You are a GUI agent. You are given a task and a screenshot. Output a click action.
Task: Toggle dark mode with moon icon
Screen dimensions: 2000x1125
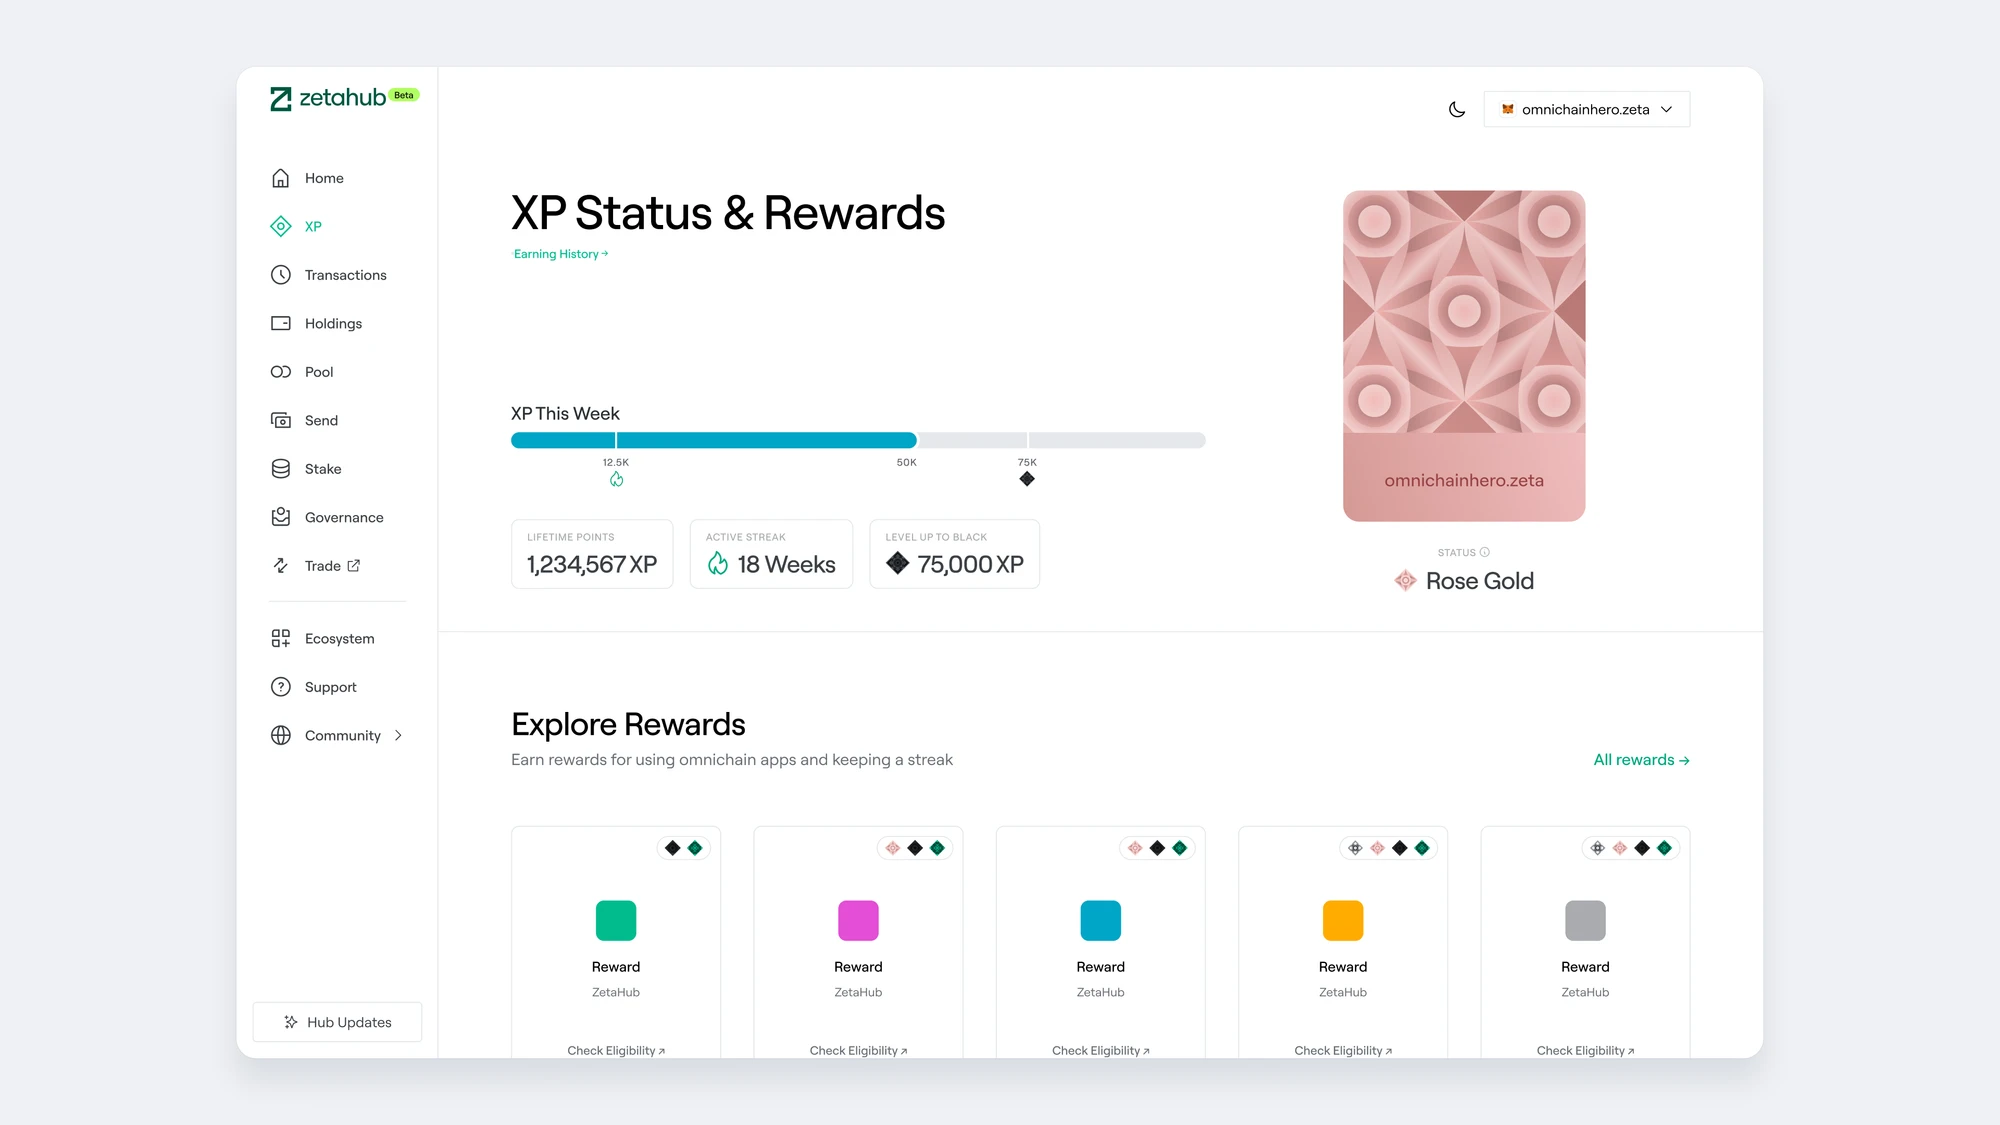1457,109
